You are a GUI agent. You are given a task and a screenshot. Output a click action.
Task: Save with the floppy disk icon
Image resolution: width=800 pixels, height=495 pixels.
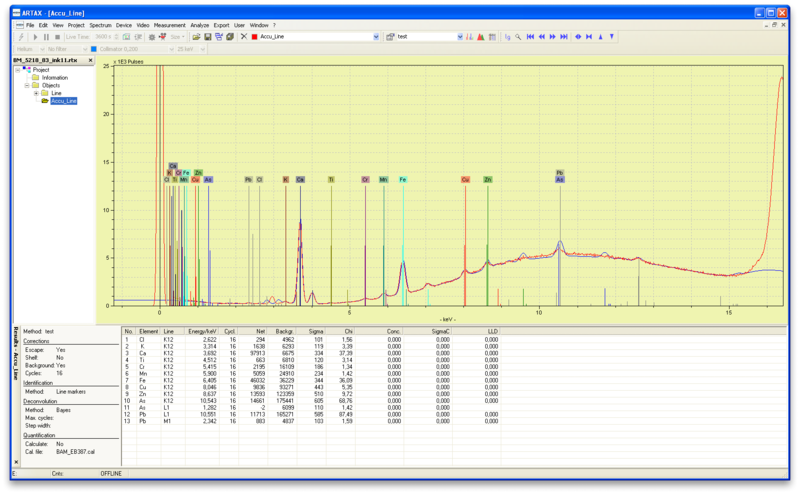pyautogui.click(x=208, y=37)
